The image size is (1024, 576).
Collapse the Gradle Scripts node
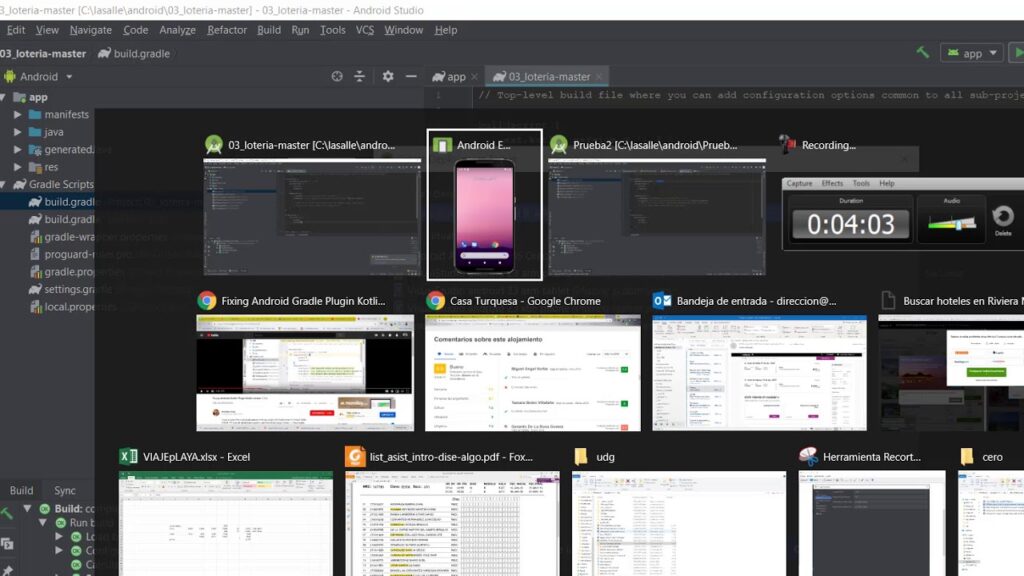(4, 184)
